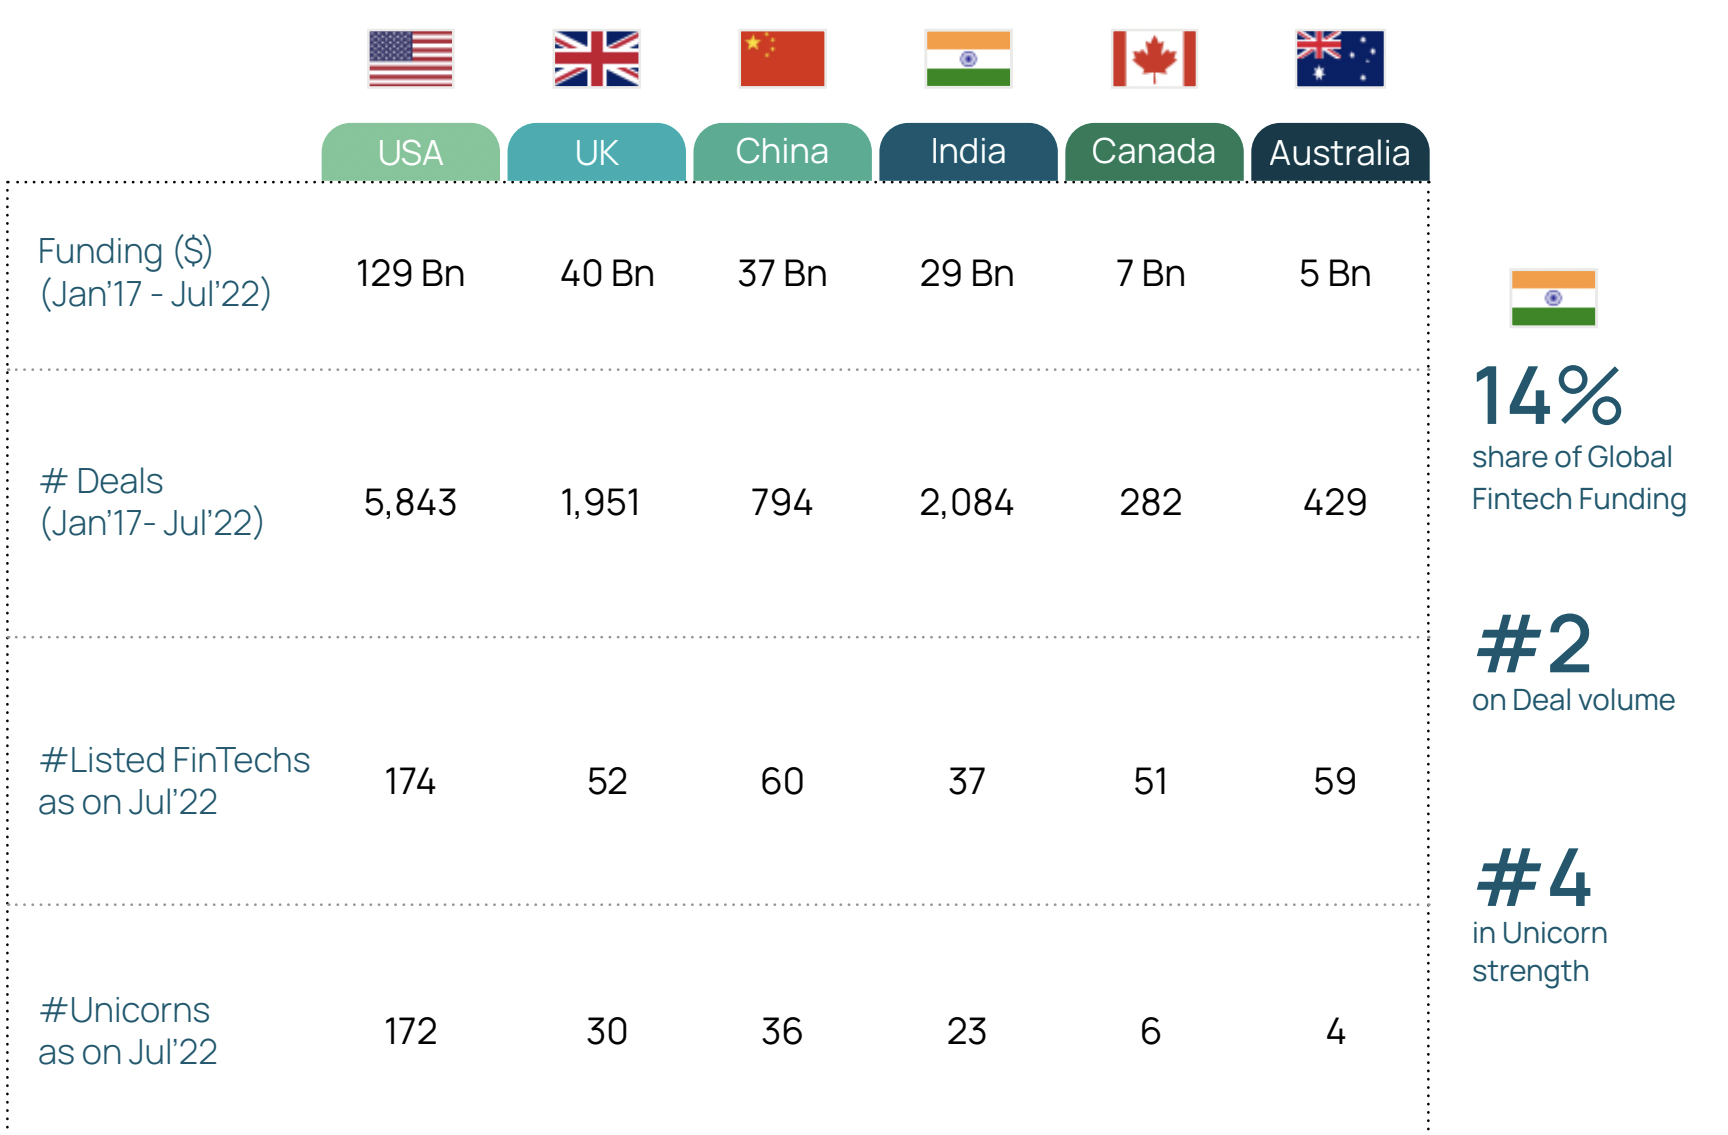Click the India flag above the table
The height and width of the screenshot is (1135, 1728).
[968, 59]
